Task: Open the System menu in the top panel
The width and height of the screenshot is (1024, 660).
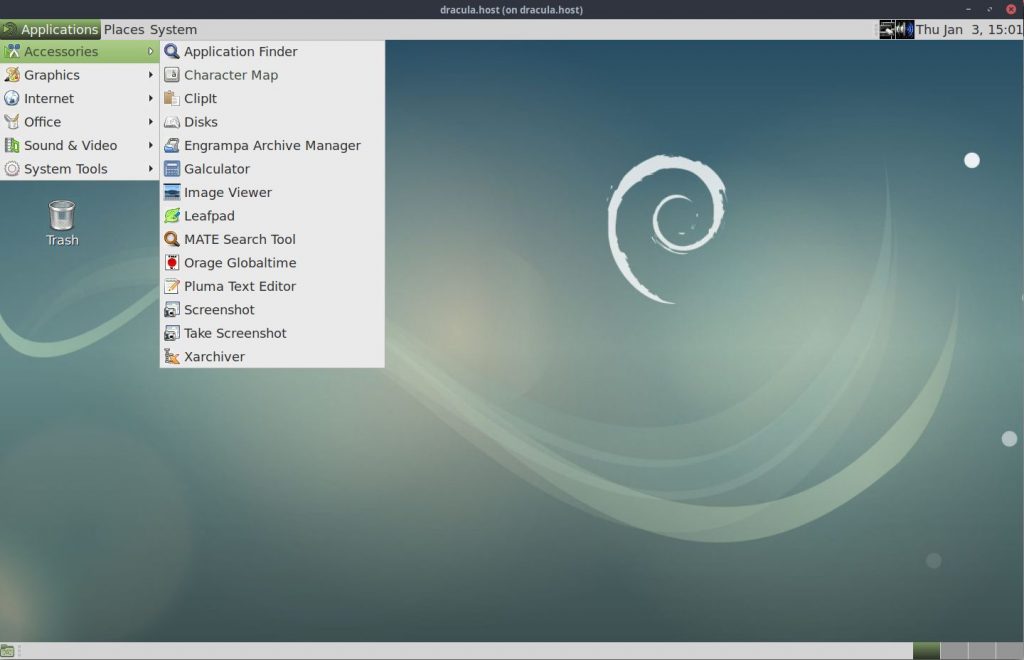Action: click(173, 29)
